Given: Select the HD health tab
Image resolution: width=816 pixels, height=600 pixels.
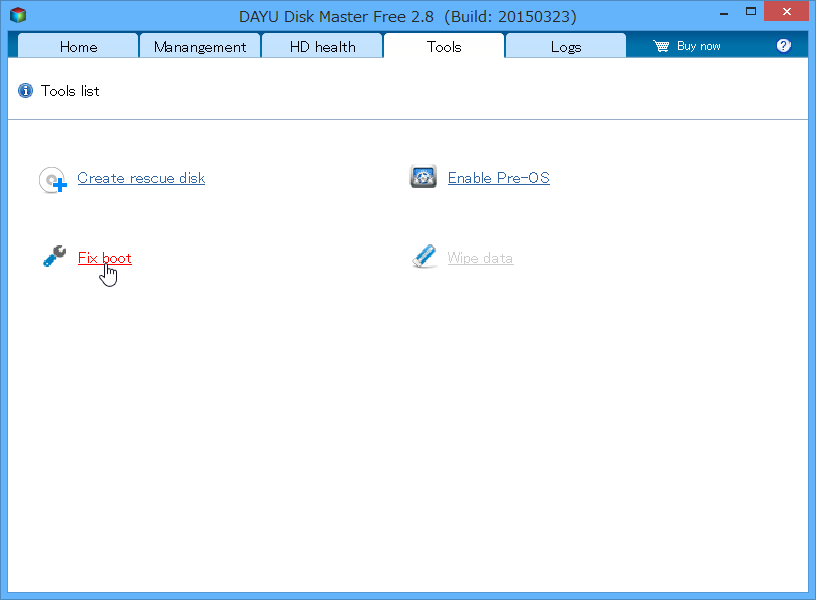Looking at the screenshot, I should (321, 46).
